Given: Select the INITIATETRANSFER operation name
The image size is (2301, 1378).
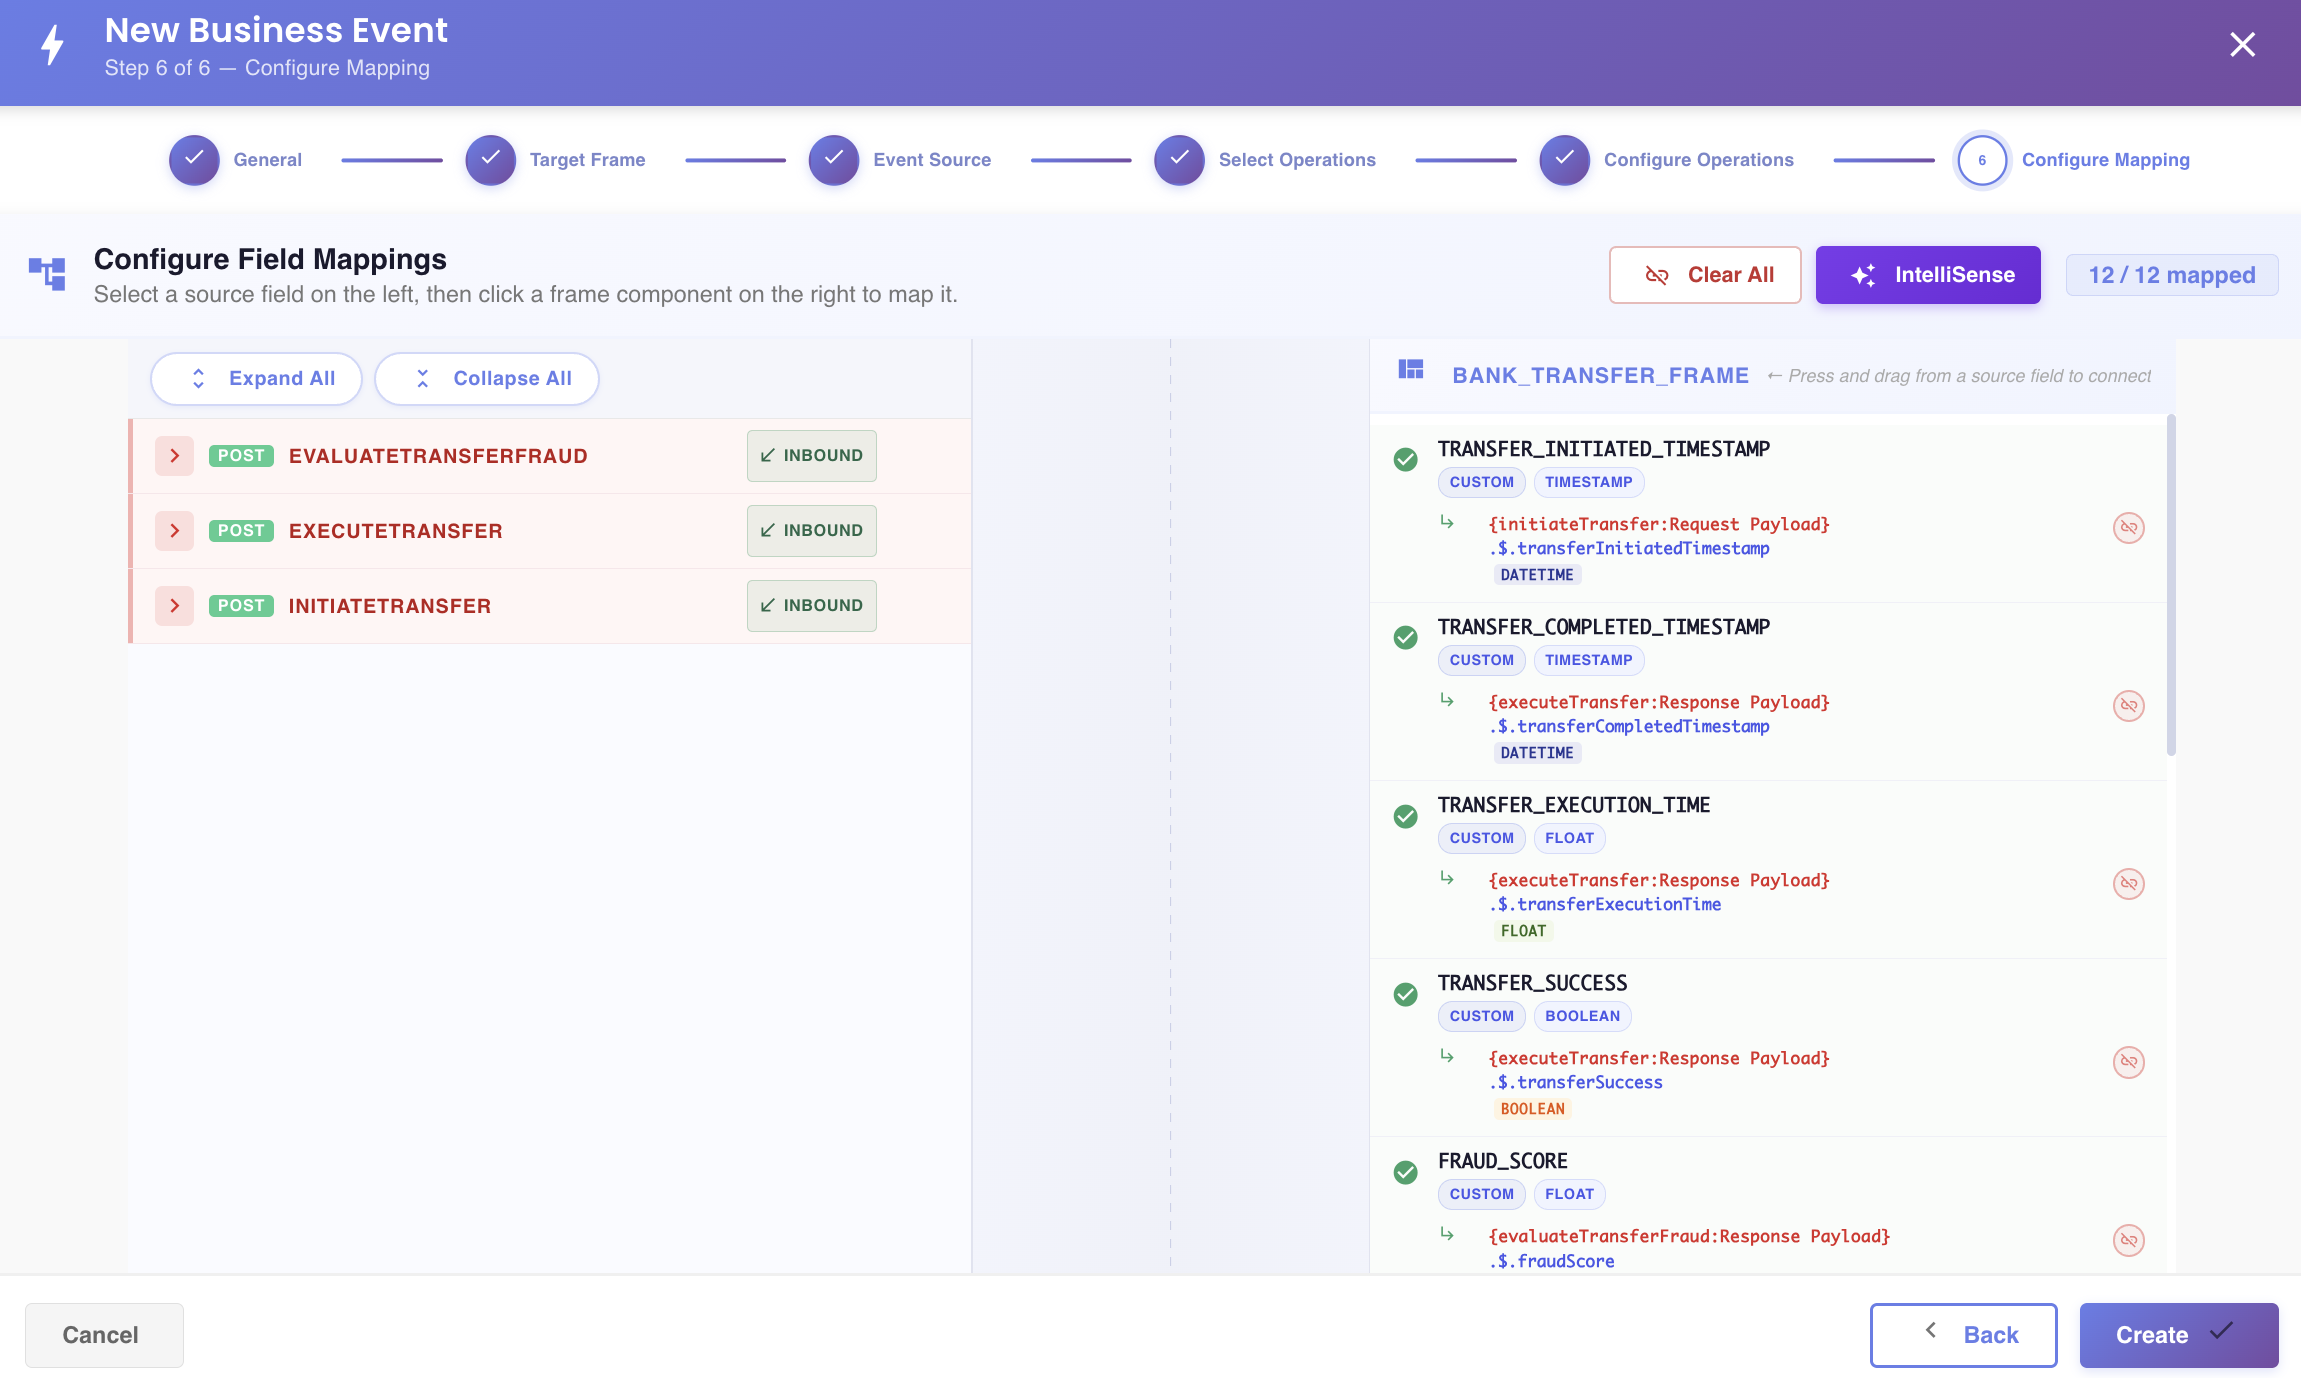Looking at the screenshot, I should point(390,606).
